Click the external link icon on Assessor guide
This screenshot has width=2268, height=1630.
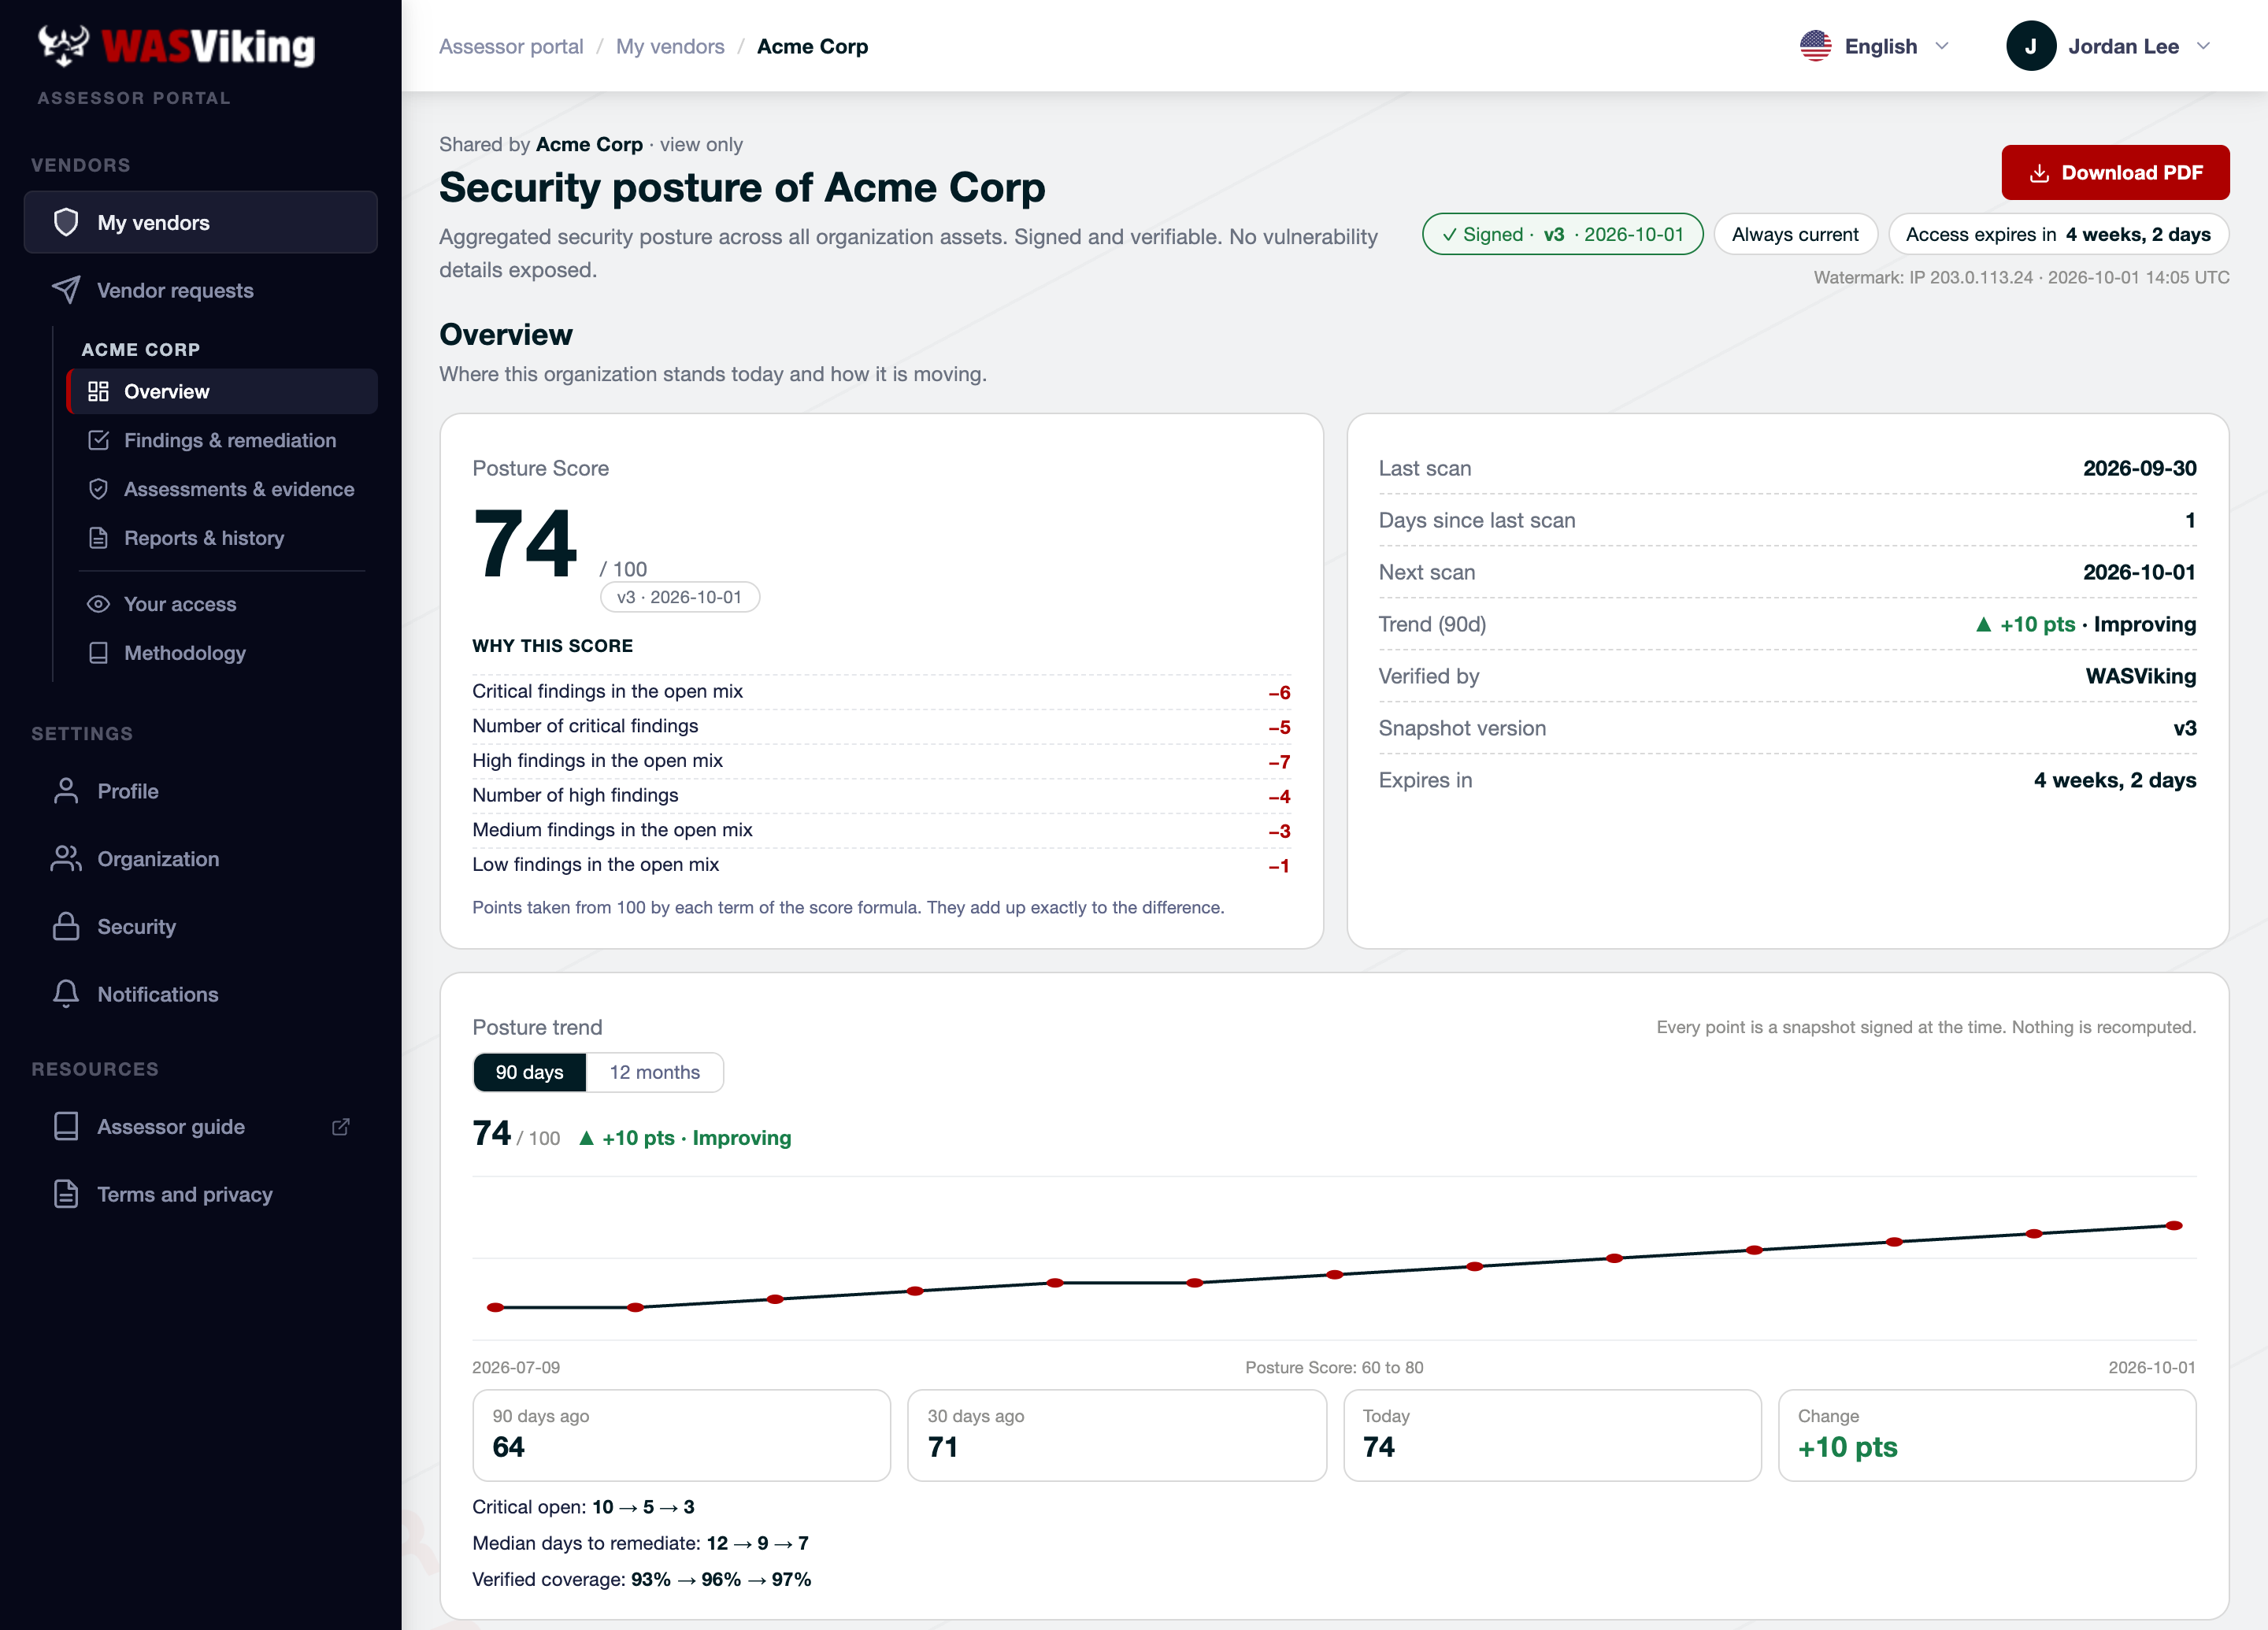[341, 1127]
